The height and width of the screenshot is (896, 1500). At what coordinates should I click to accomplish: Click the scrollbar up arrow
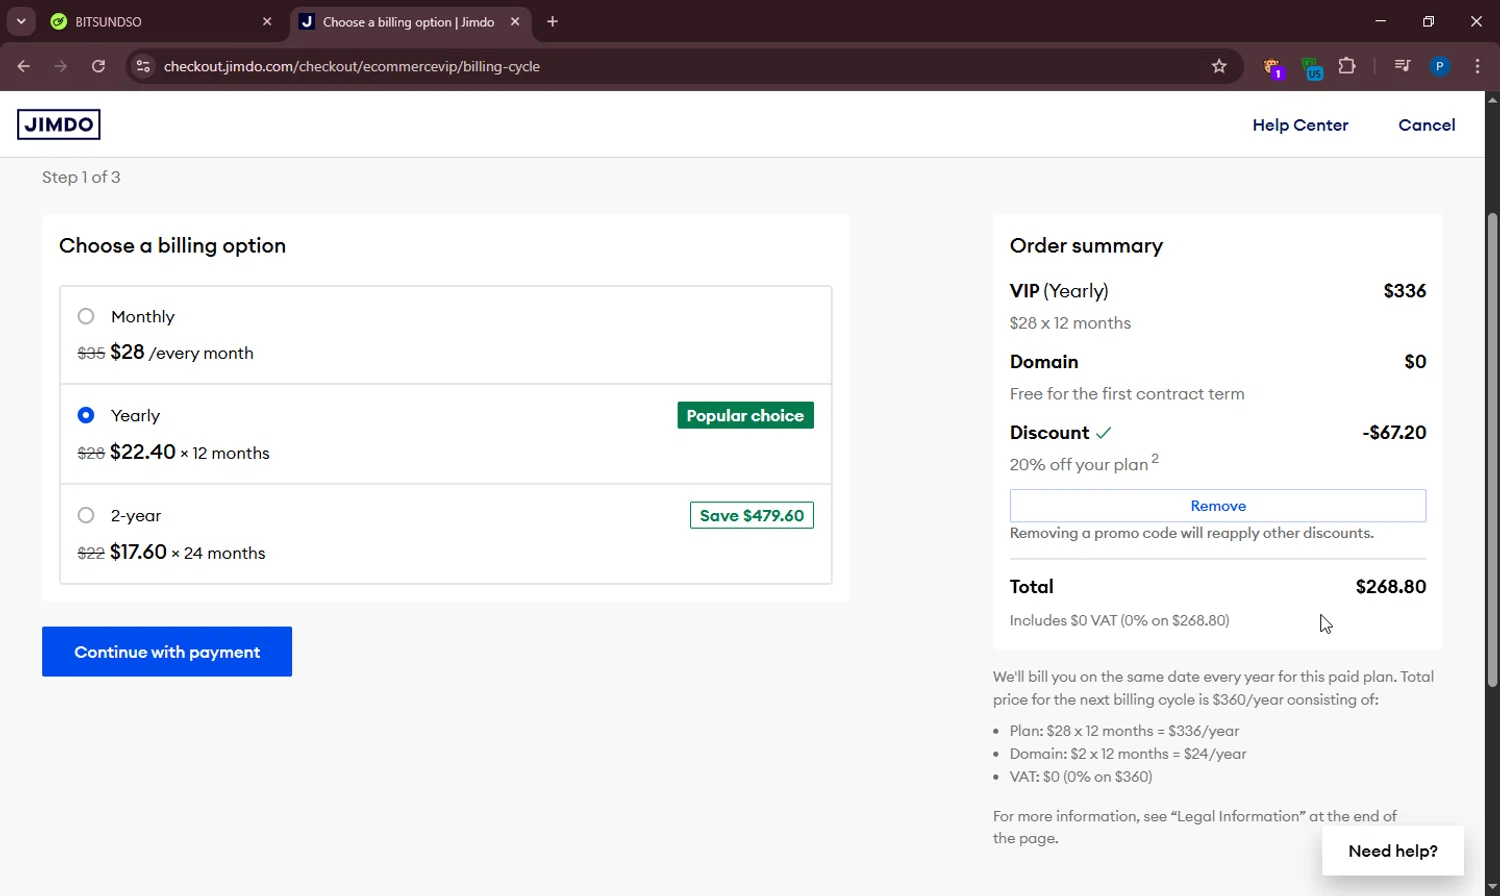point(1492,99)
